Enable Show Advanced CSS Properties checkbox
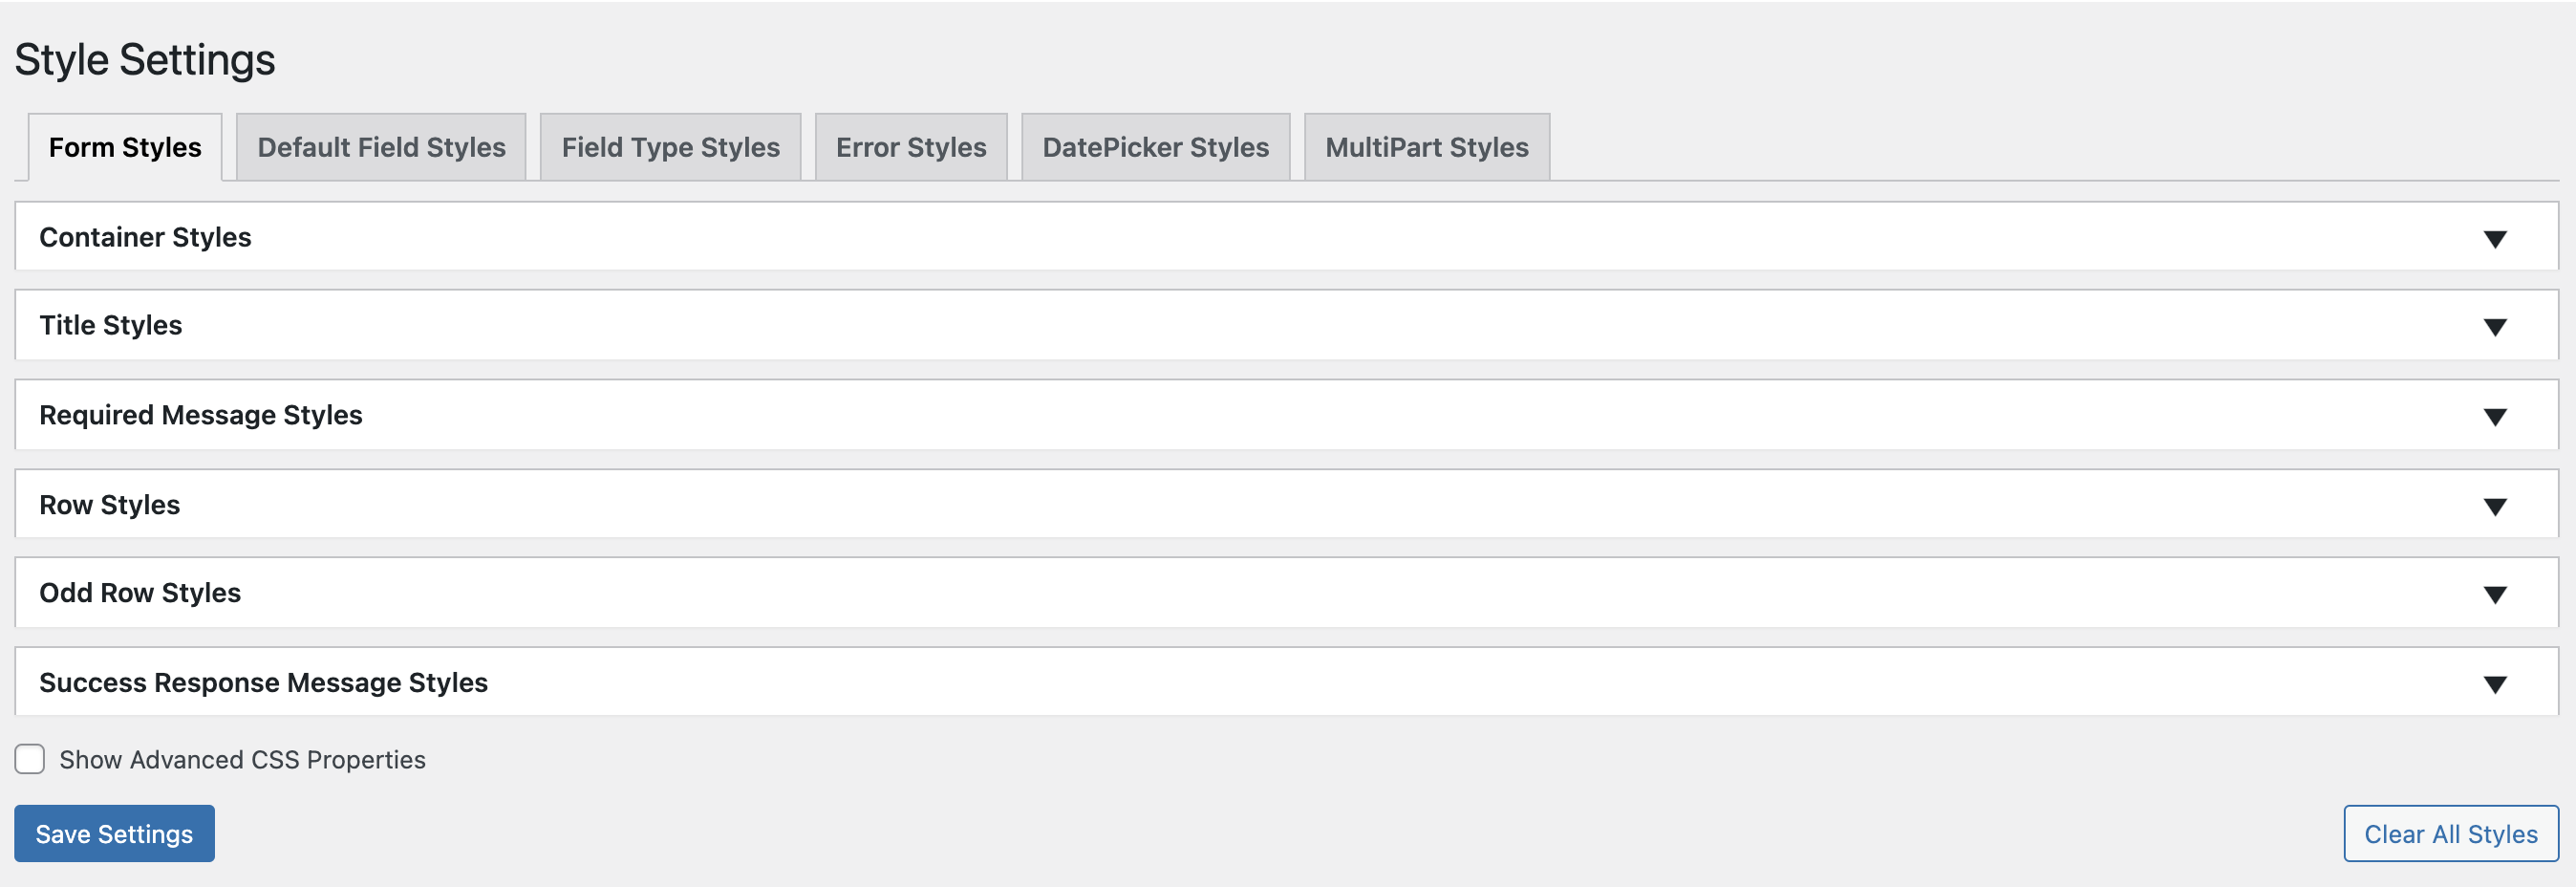 pos(30,759)
